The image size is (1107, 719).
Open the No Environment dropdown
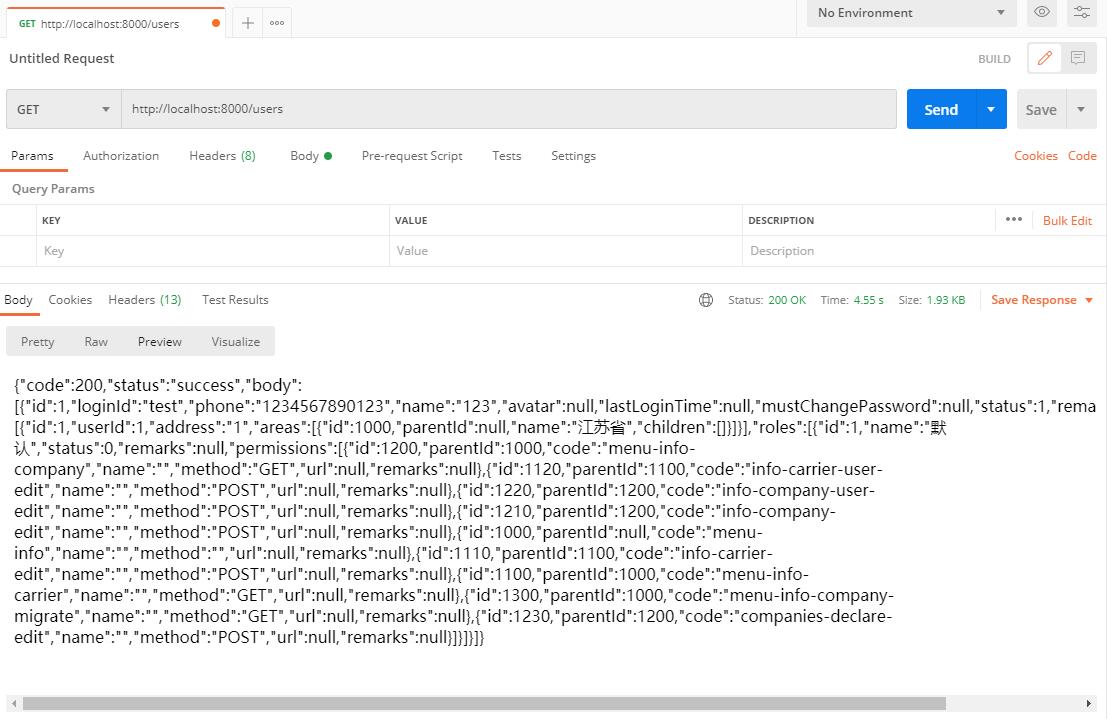(911, 13)
